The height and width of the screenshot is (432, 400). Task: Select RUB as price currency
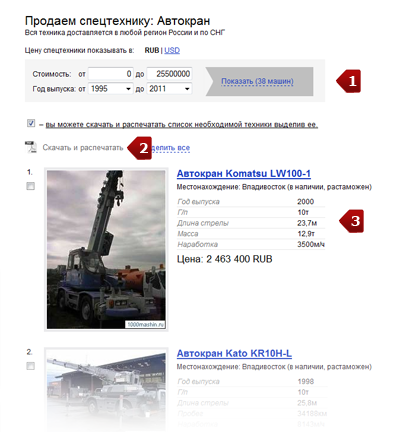(152, 50)
